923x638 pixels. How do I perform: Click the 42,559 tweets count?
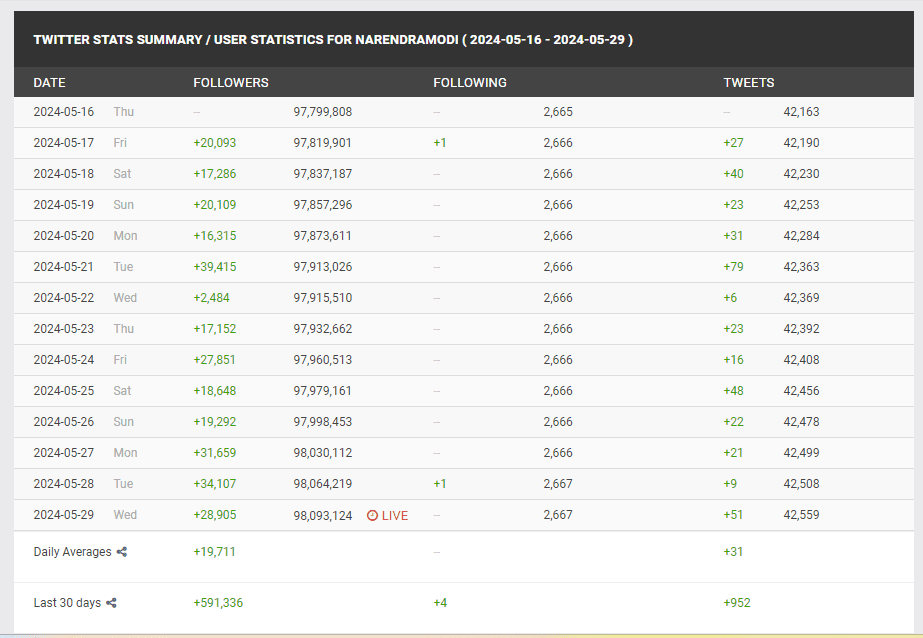tap(801, 515)
